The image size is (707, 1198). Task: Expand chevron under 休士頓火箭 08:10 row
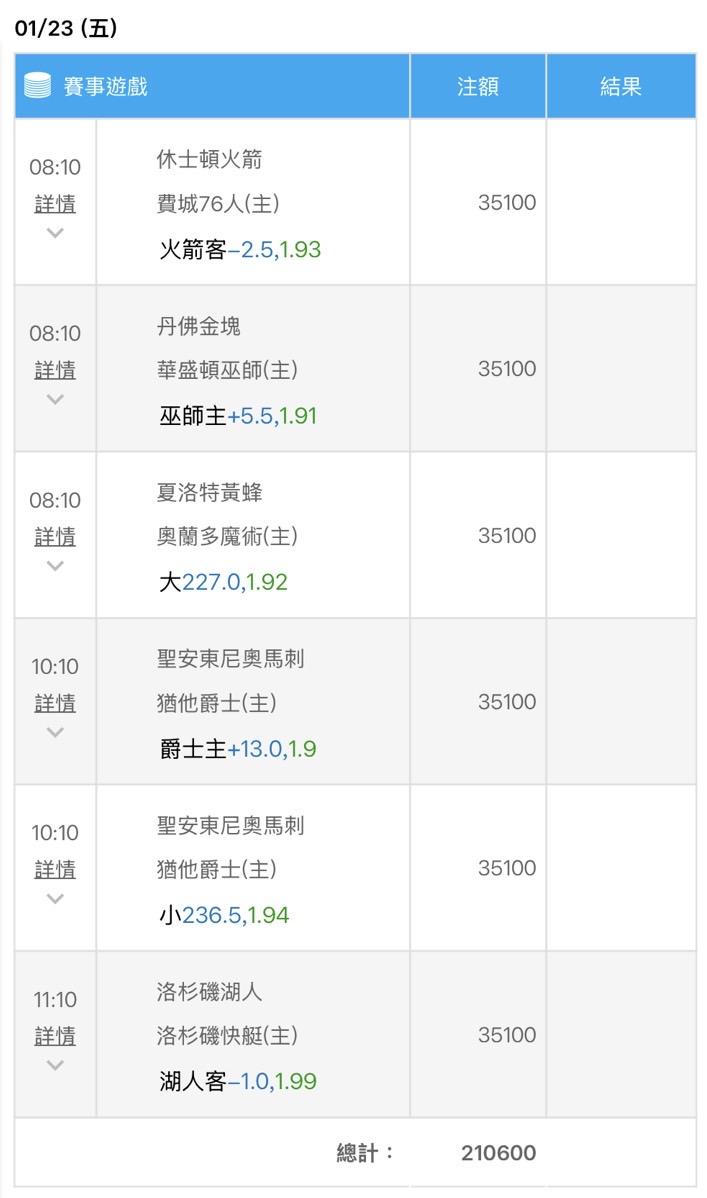[55, 233]
